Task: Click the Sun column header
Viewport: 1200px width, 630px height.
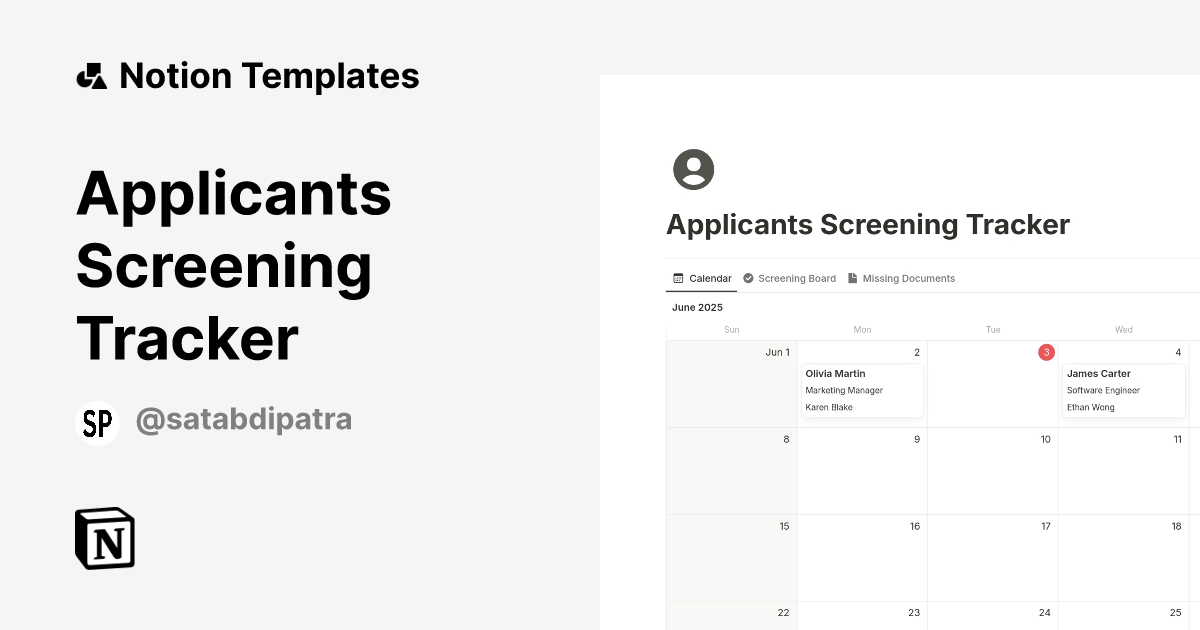Action: [732, 329]
